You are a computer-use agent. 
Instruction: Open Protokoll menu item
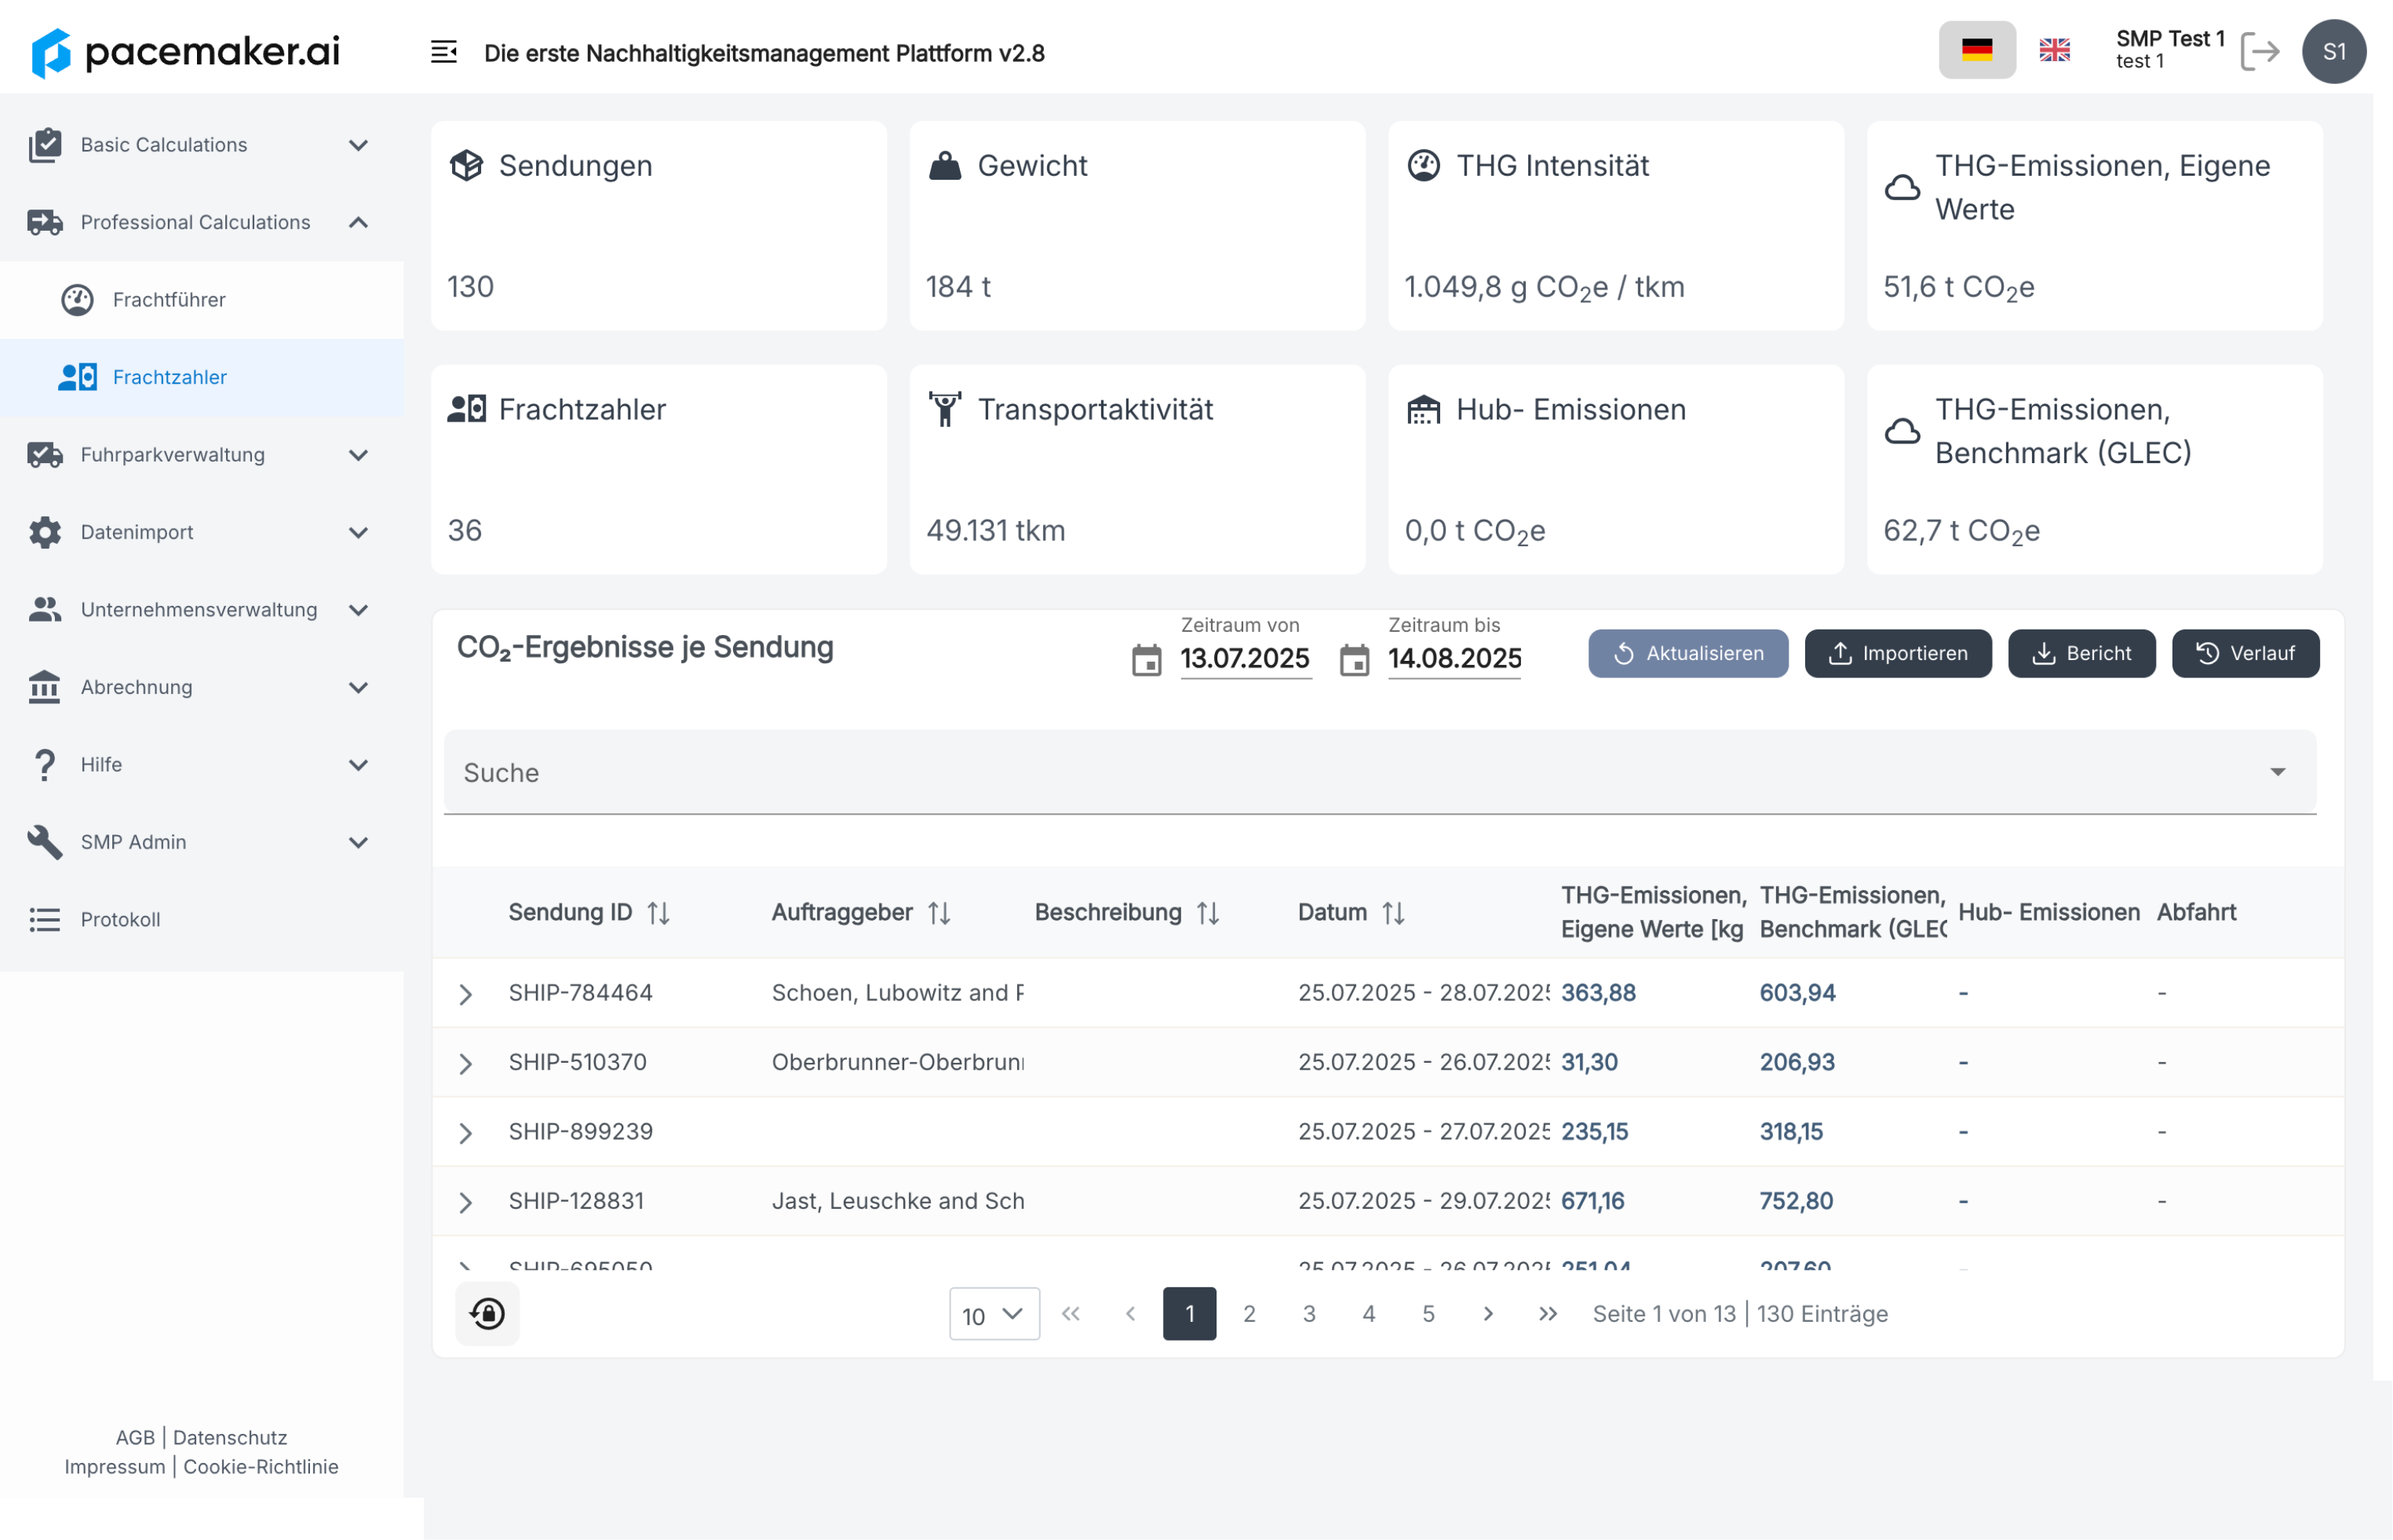coord(201,920)
